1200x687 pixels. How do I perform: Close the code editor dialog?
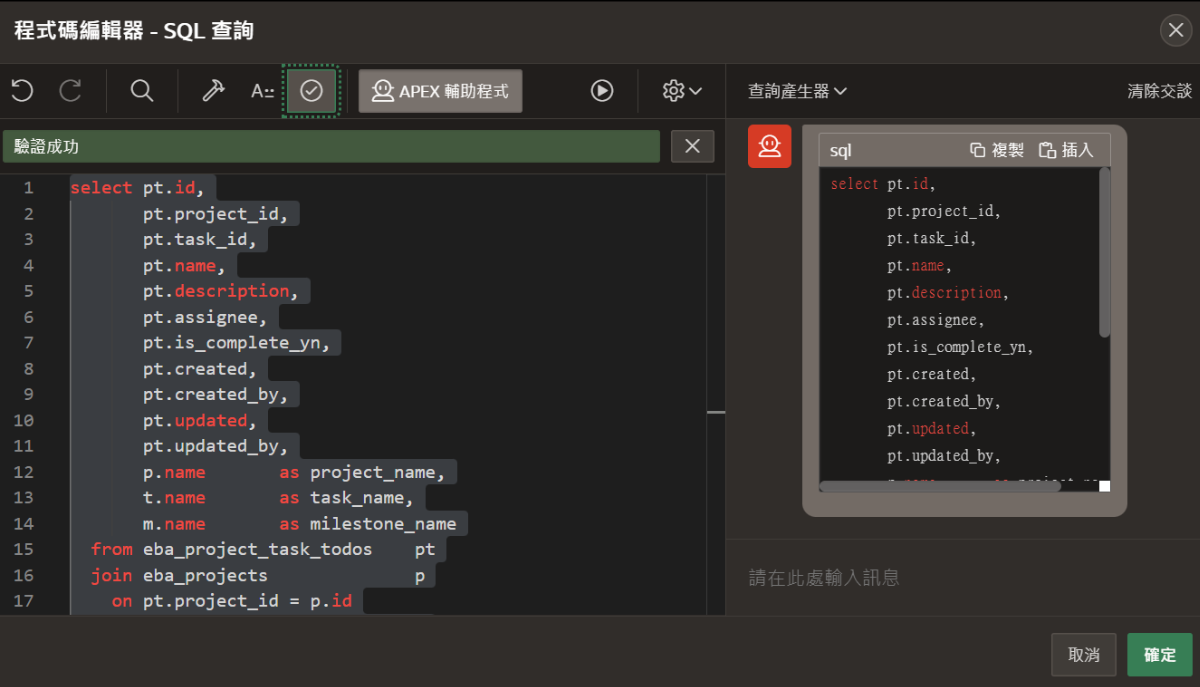click(x=1175, y=31)
